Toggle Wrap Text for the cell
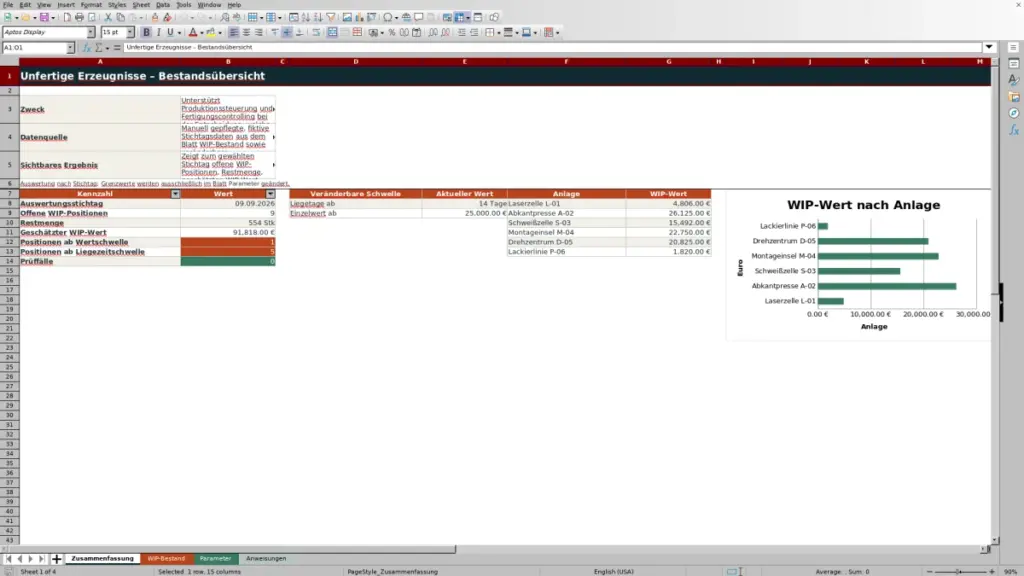The height and width of the screenshot is (576, 1024). click(x=316, y=33)
